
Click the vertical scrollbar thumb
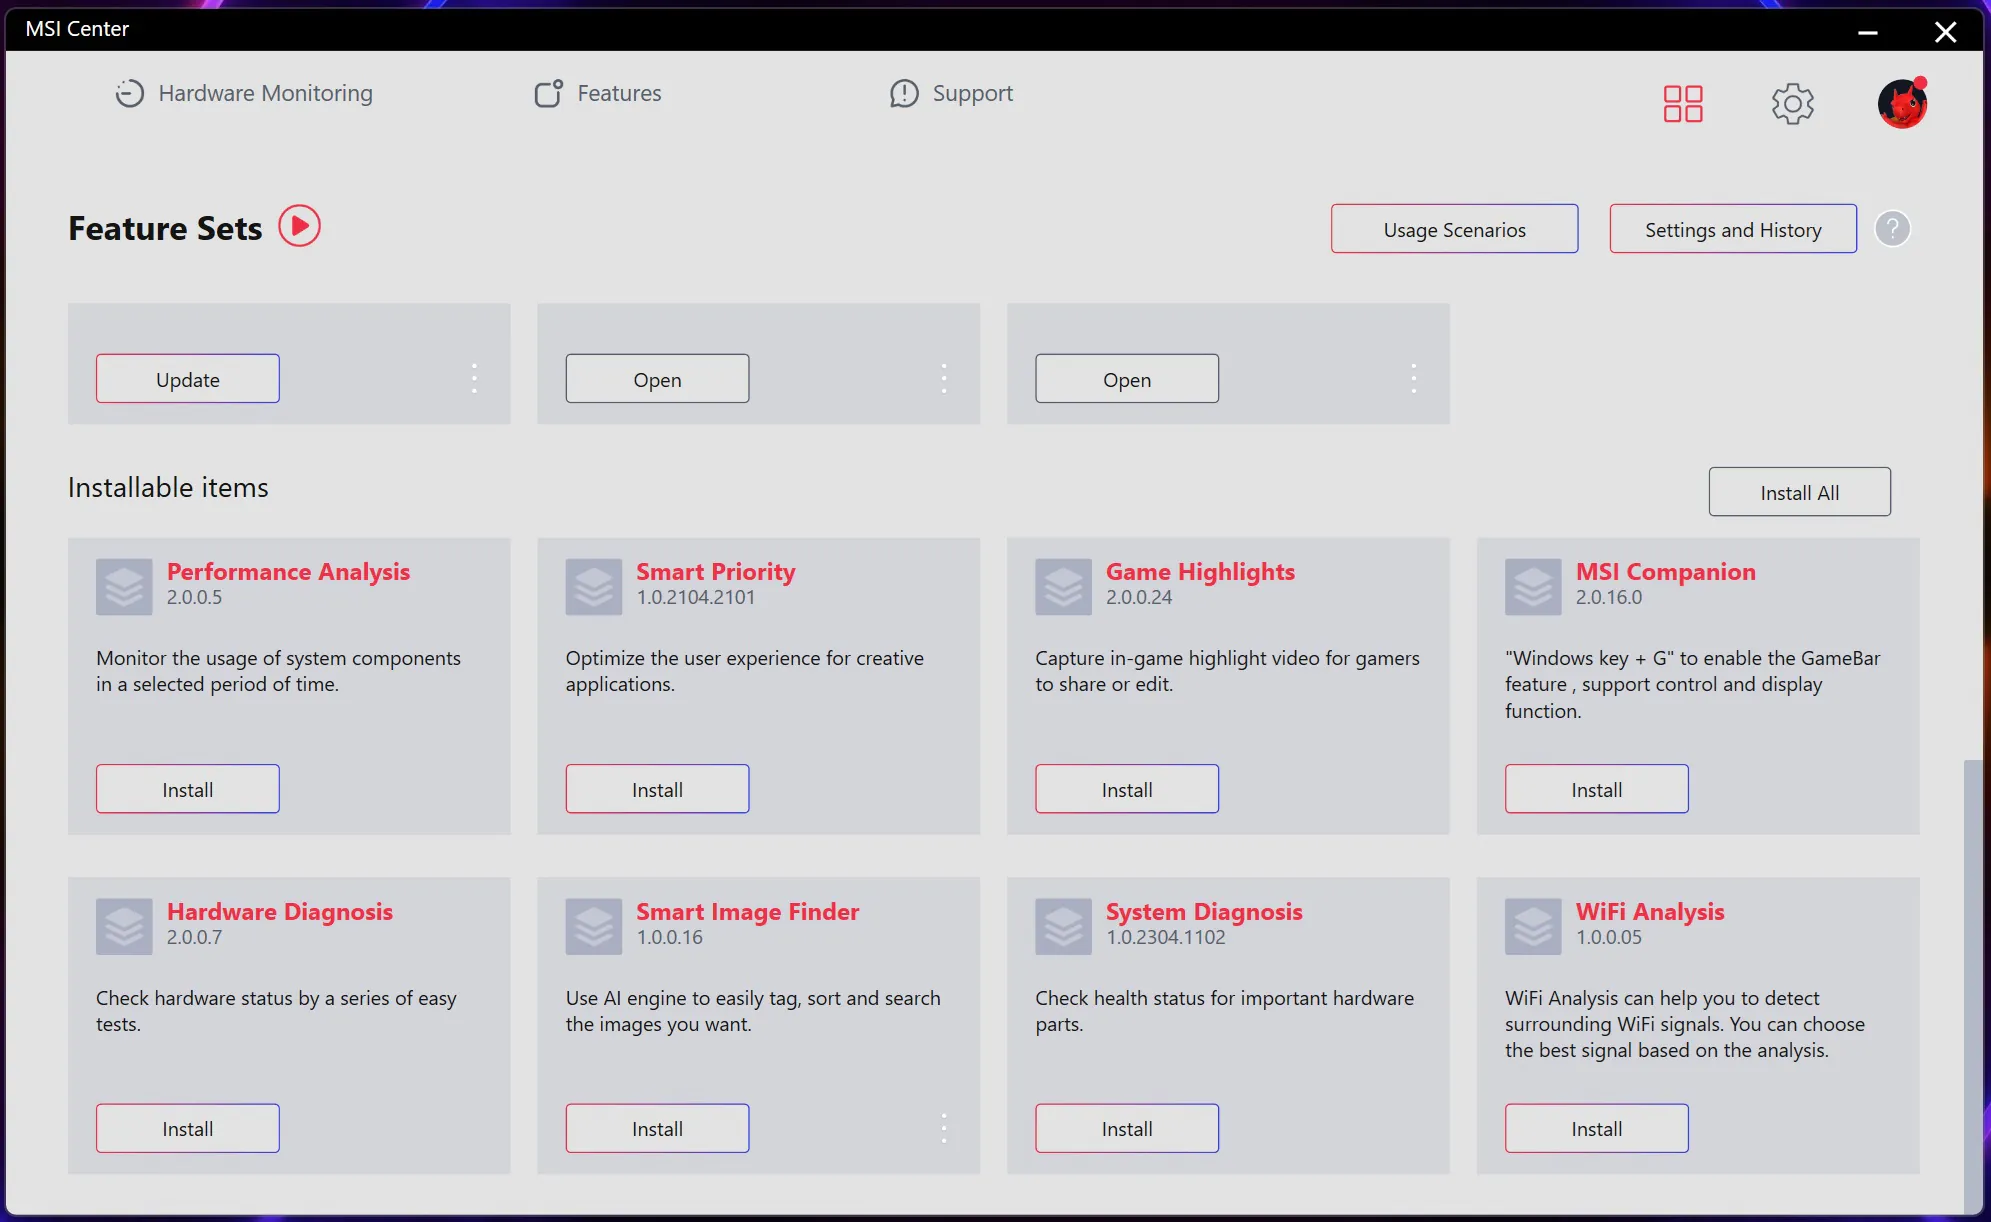(x=1972, y=985)
